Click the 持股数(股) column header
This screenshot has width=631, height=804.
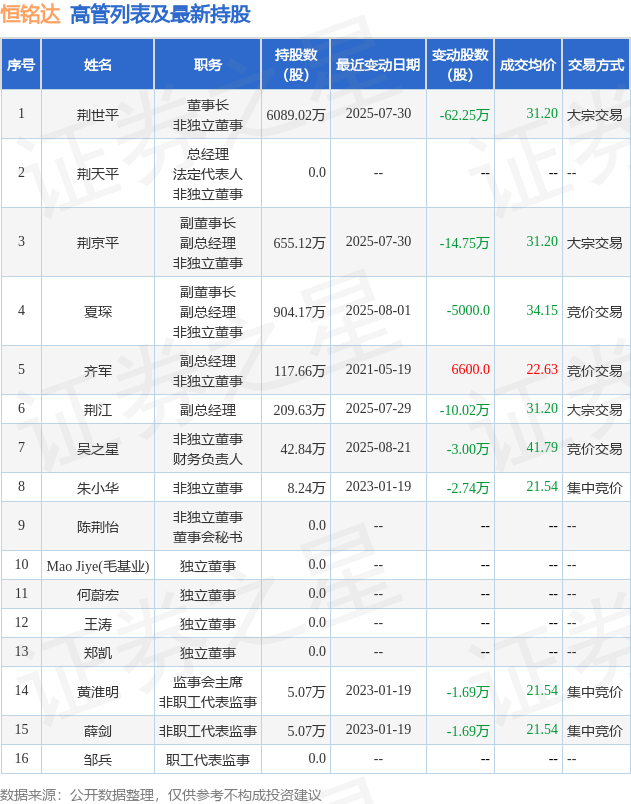pos(296,65)
